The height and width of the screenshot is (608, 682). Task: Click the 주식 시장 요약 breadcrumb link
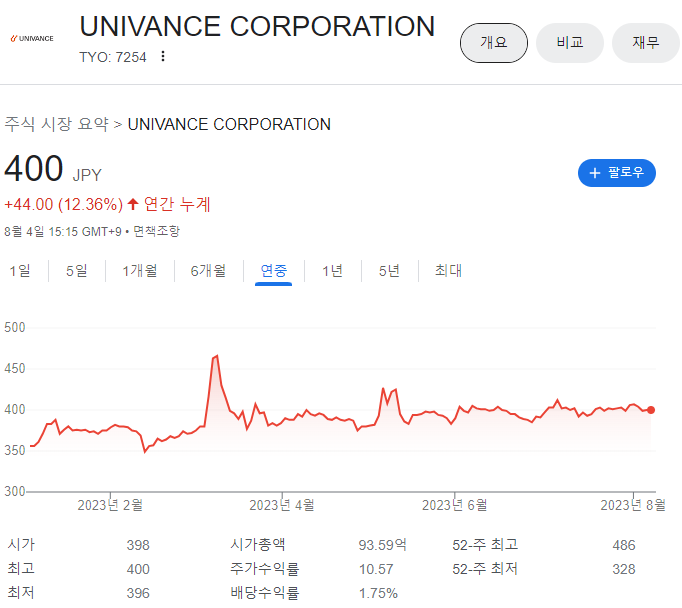(x=57, y=124)
